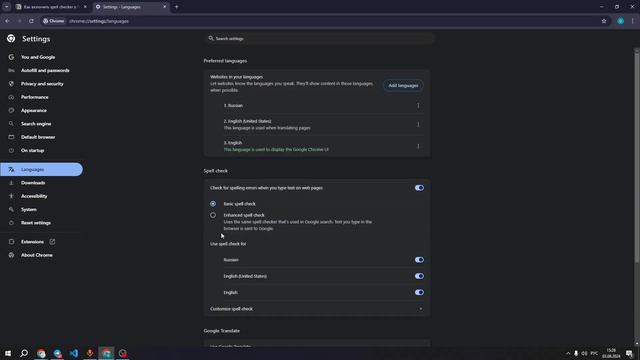Image resolution: width=640 pixels, height=360 pixels.
Task: Click the Search settings input field
Action: coord(318,38)
